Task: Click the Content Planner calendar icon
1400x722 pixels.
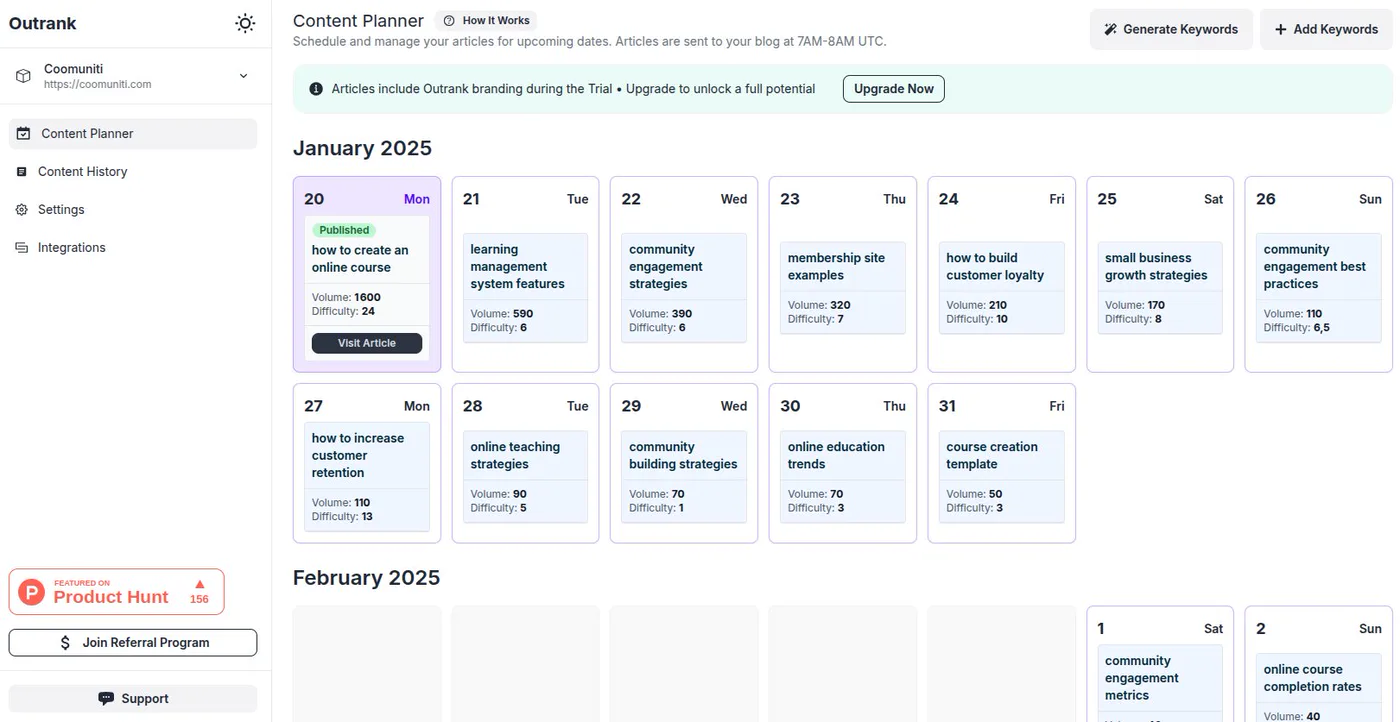Action: click(23, 133)
